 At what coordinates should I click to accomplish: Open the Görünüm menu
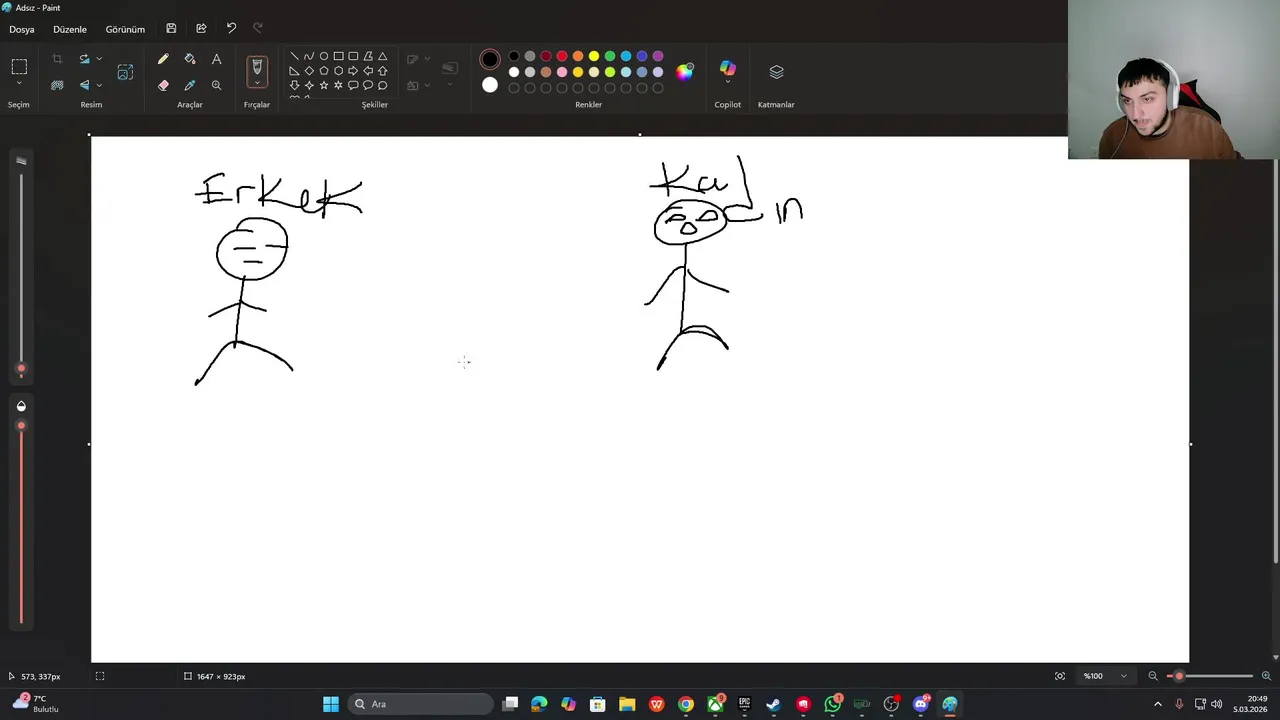(125, 29)
